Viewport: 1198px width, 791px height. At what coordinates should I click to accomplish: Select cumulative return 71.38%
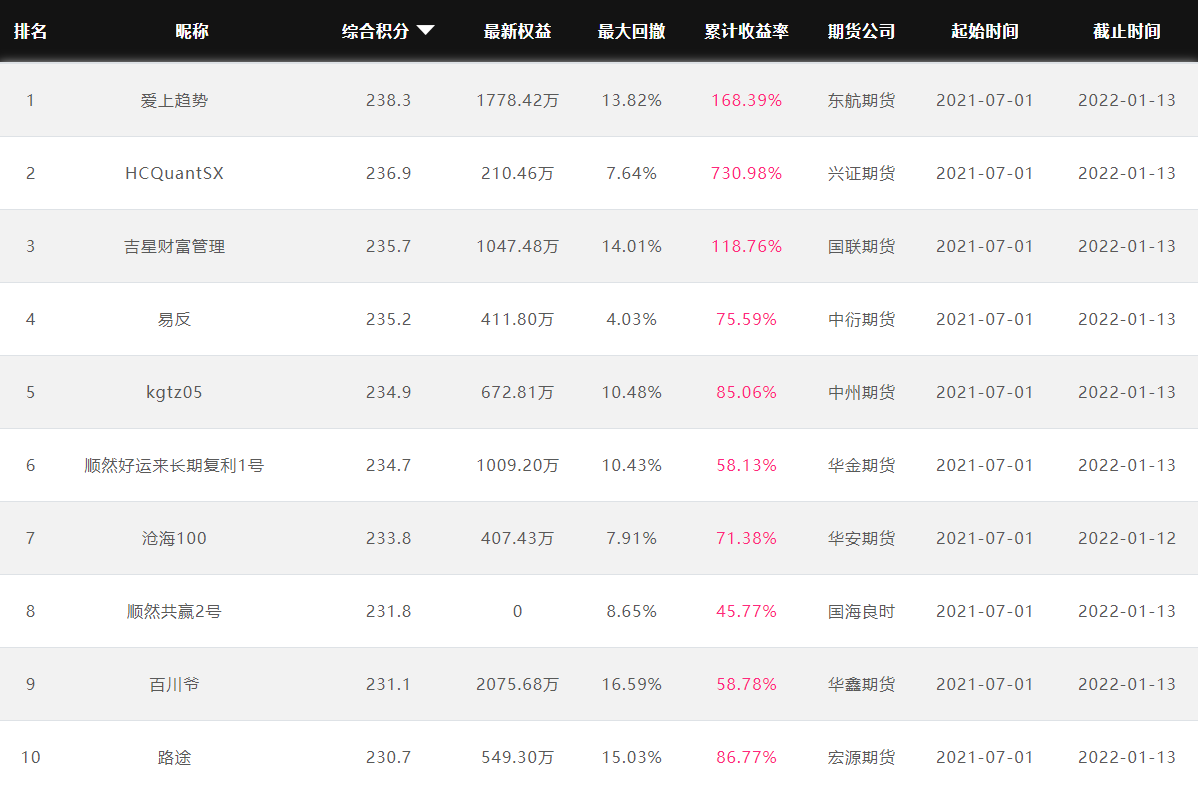tap(746, 538)
